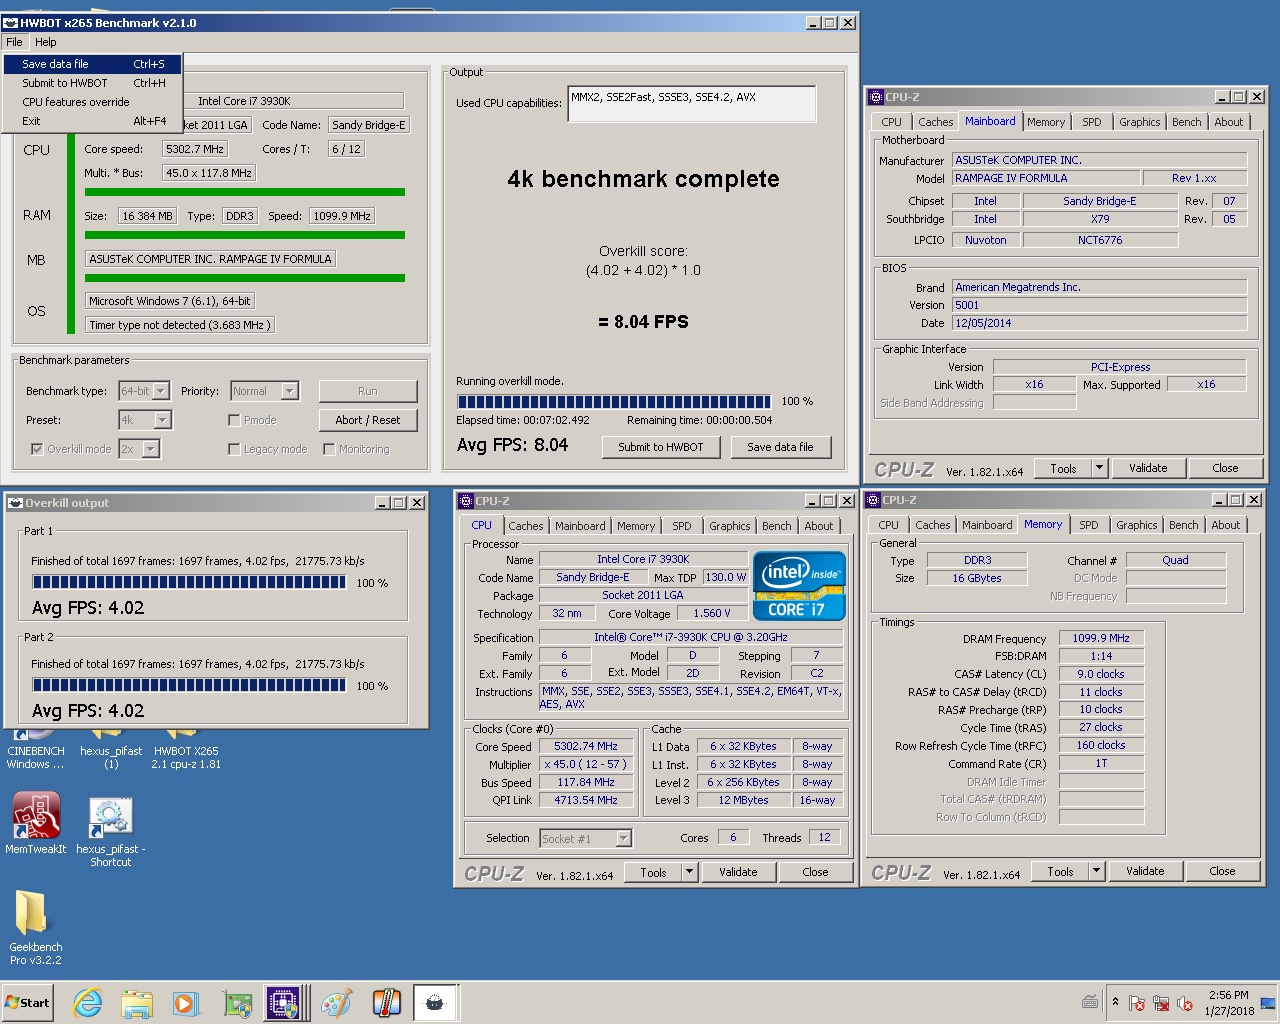Screen dimensions: 1280x1024
Task: Select Save data file menu entry
Action: 92,64
